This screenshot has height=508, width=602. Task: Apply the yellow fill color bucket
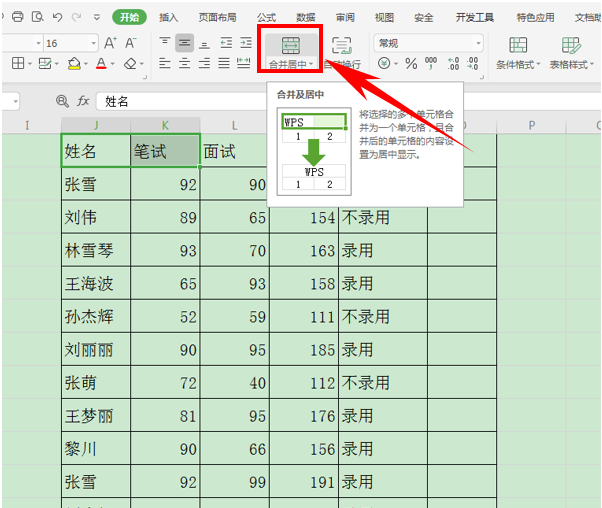tap(74, 63)
